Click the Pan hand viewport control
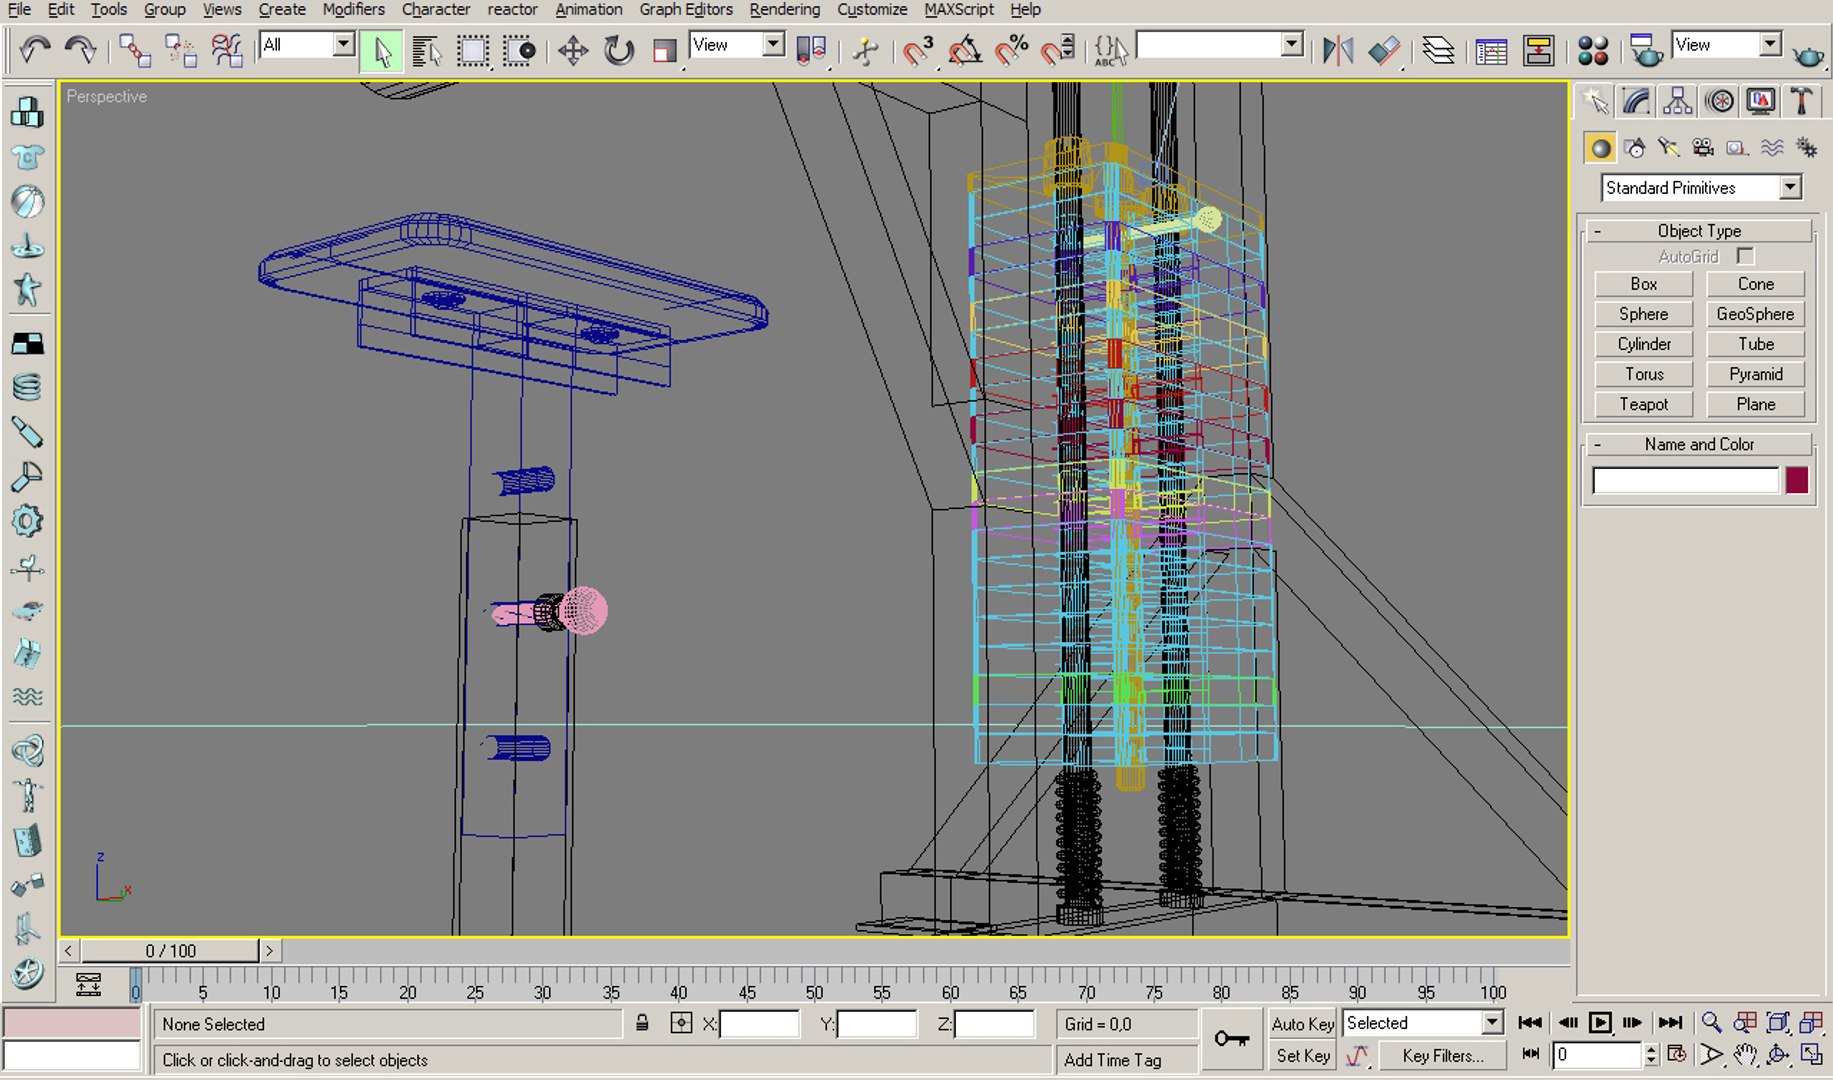Screen dimensions: 1833x1080 pos(1745,1055)
